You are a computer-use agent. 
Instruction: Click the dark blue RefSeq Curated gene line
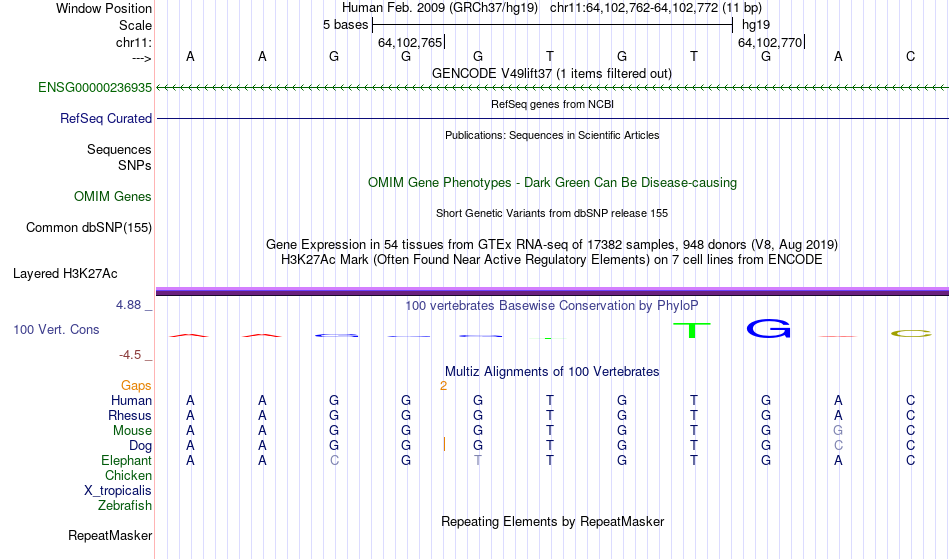click(x=553, y=119)
